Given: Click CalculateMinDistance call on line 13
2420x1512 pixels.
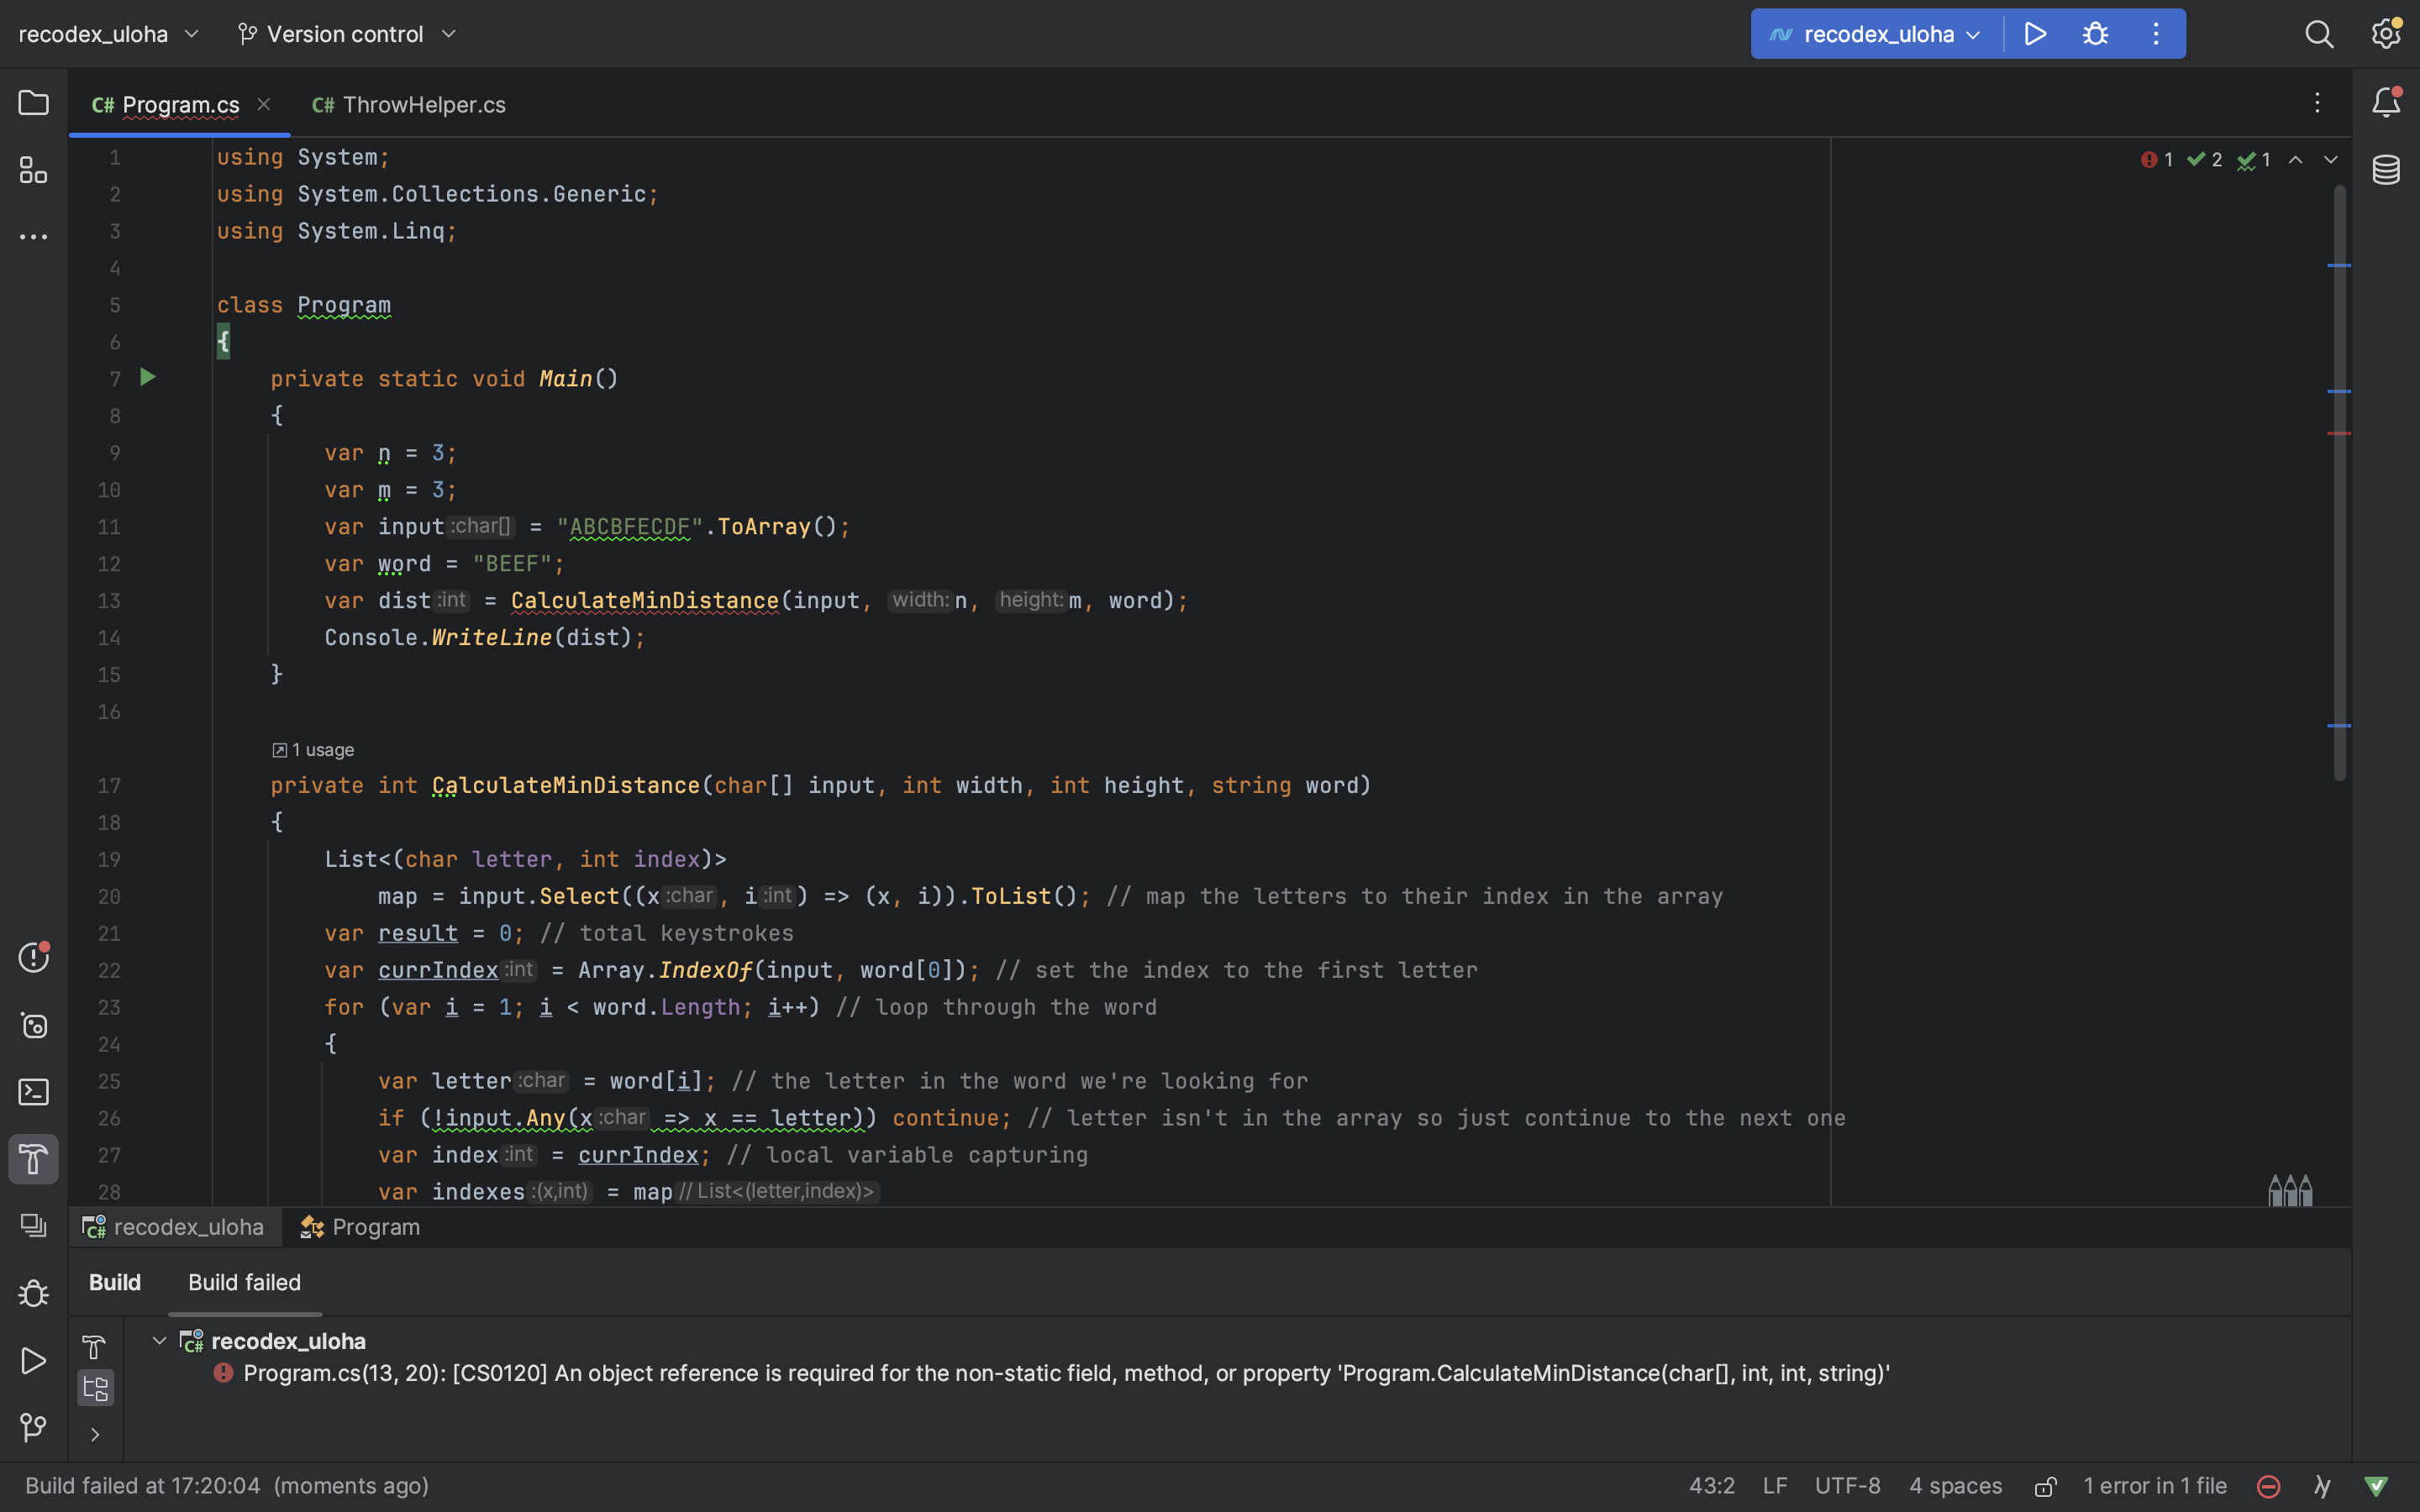Looking at the screenshot, I should pos(645,601).
